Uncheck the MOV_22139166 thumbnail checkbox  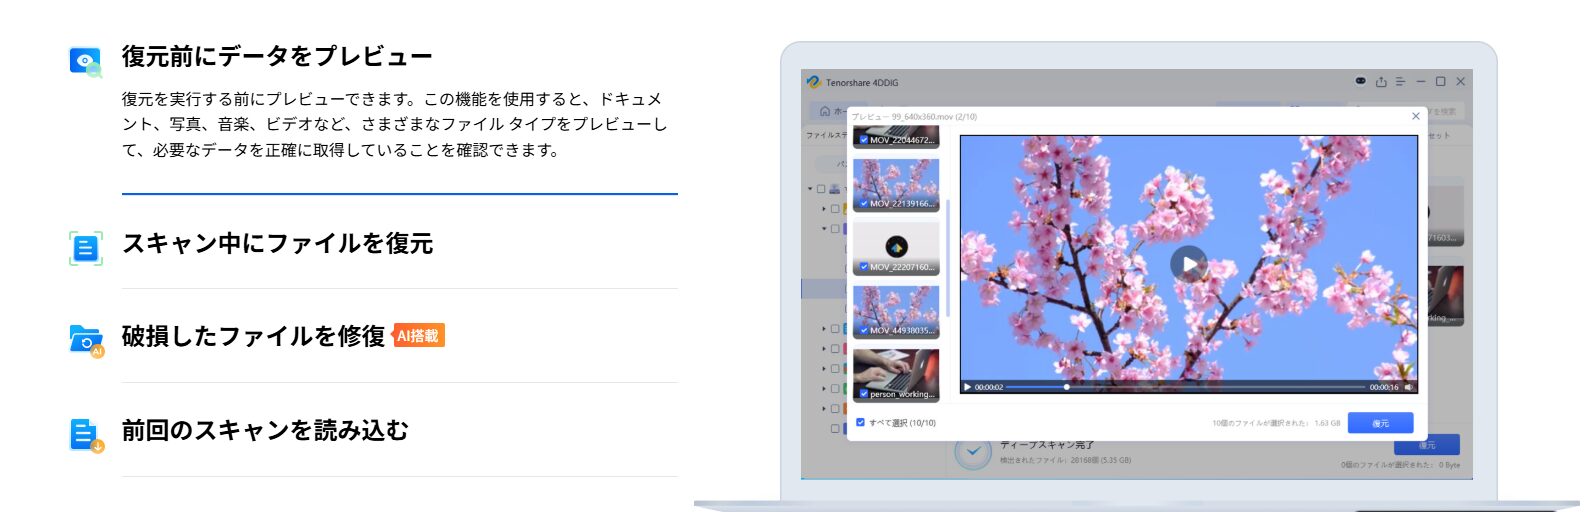click(864, 203)
